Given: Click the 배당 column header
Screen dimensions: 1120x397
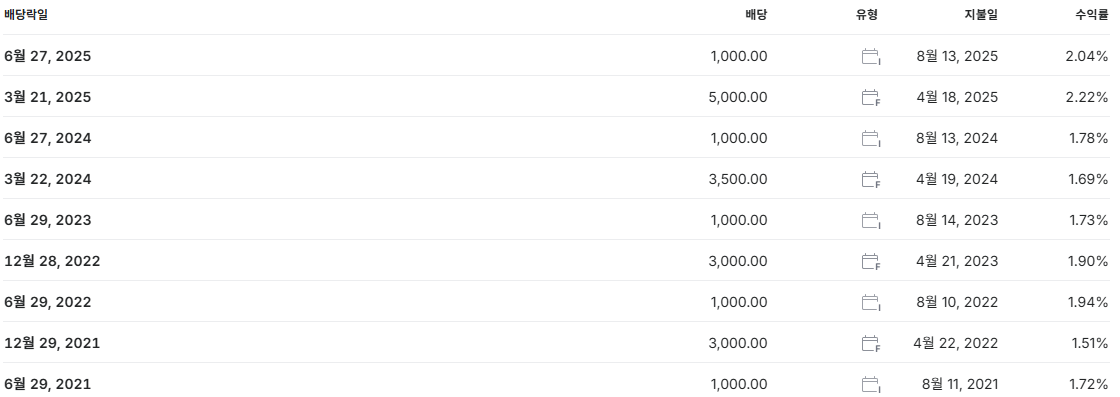Looking at the screenshot, I should click(756, 14).
